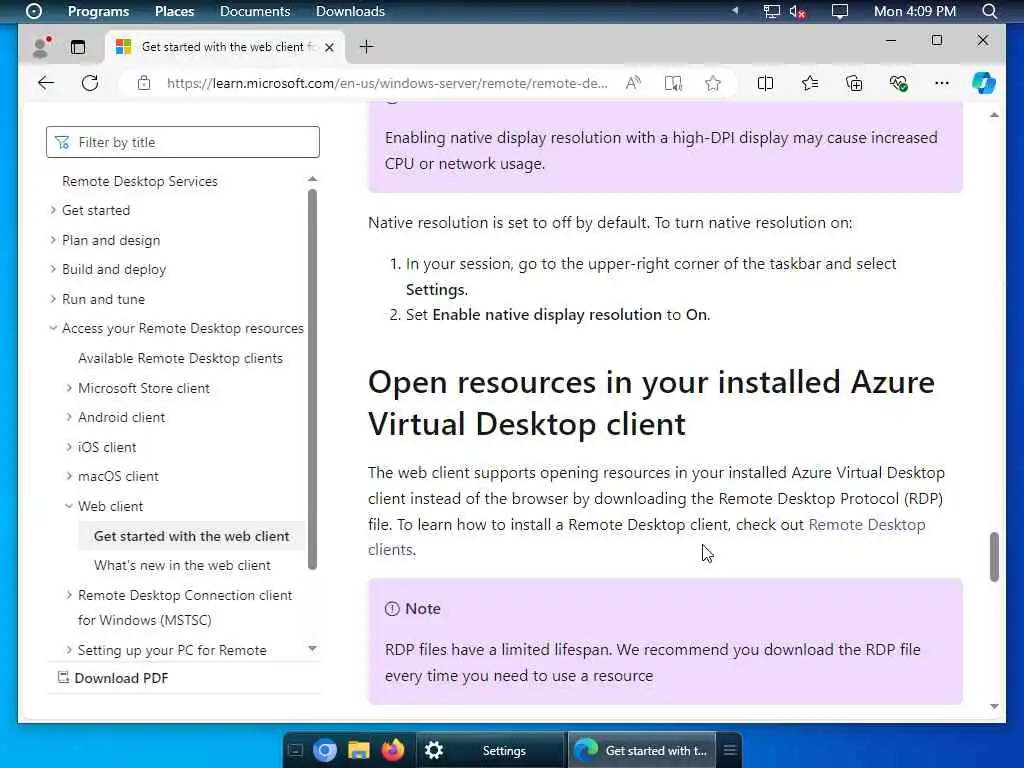The image size is (1024, 768).
Task: Open the network status tray icon
Action: [x=771, y=11]
